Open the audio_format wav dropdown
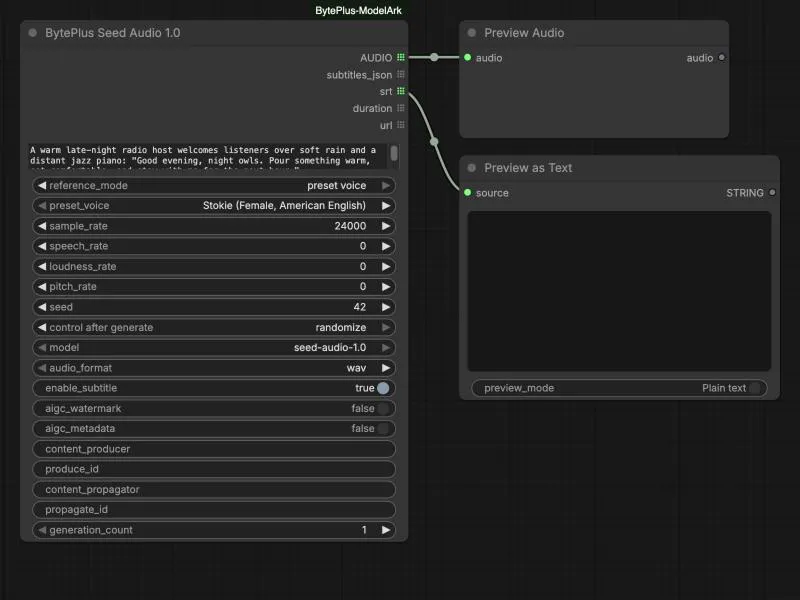800x600 pixels. point(214,368)
